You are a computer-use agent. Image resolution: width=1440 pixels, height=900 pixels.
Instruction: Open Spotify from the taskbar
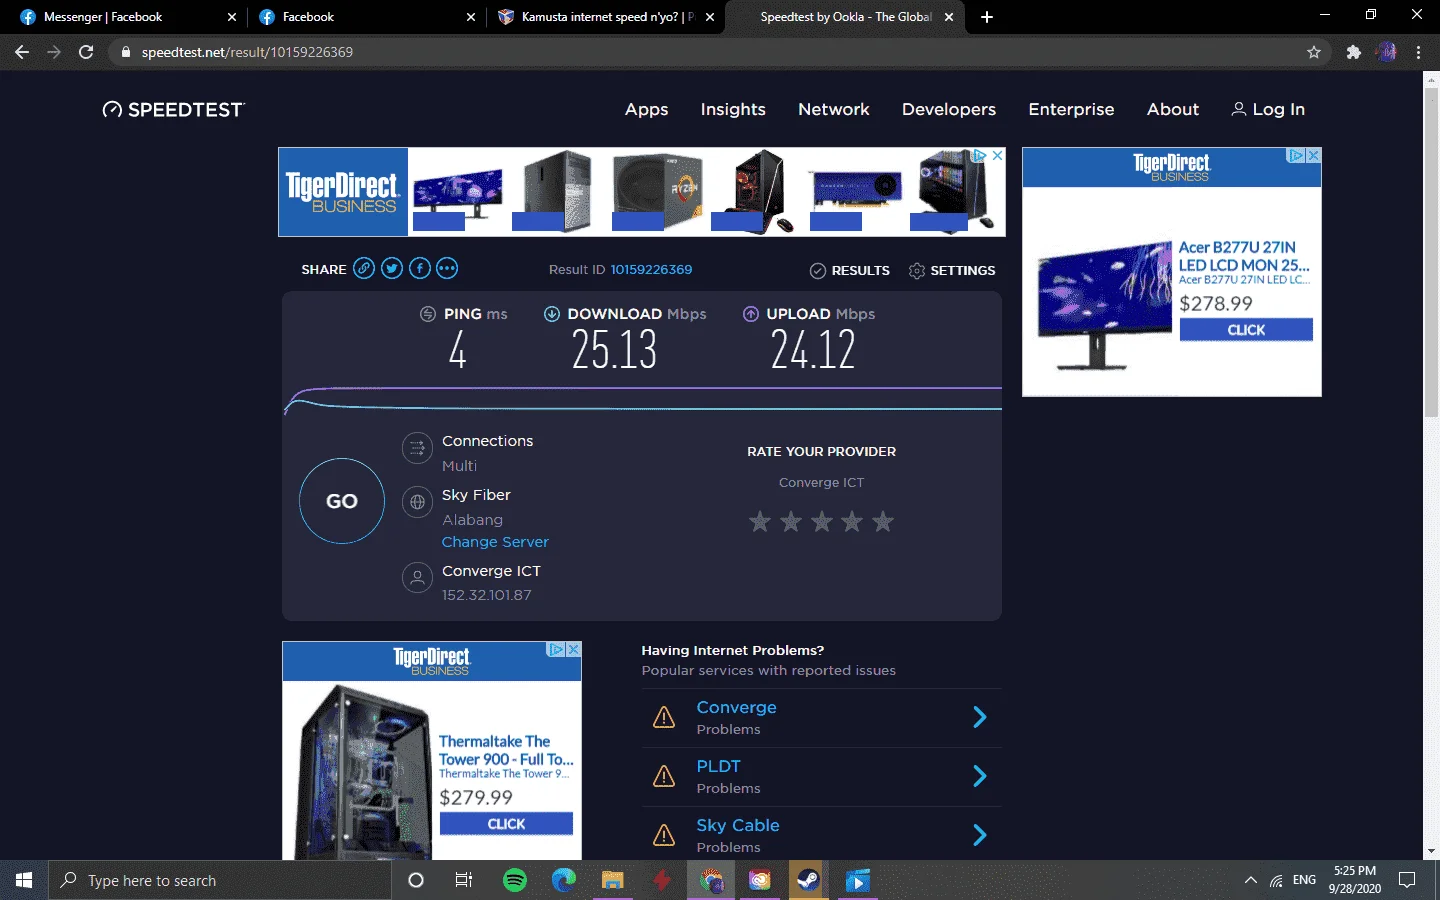click(515, 880)
